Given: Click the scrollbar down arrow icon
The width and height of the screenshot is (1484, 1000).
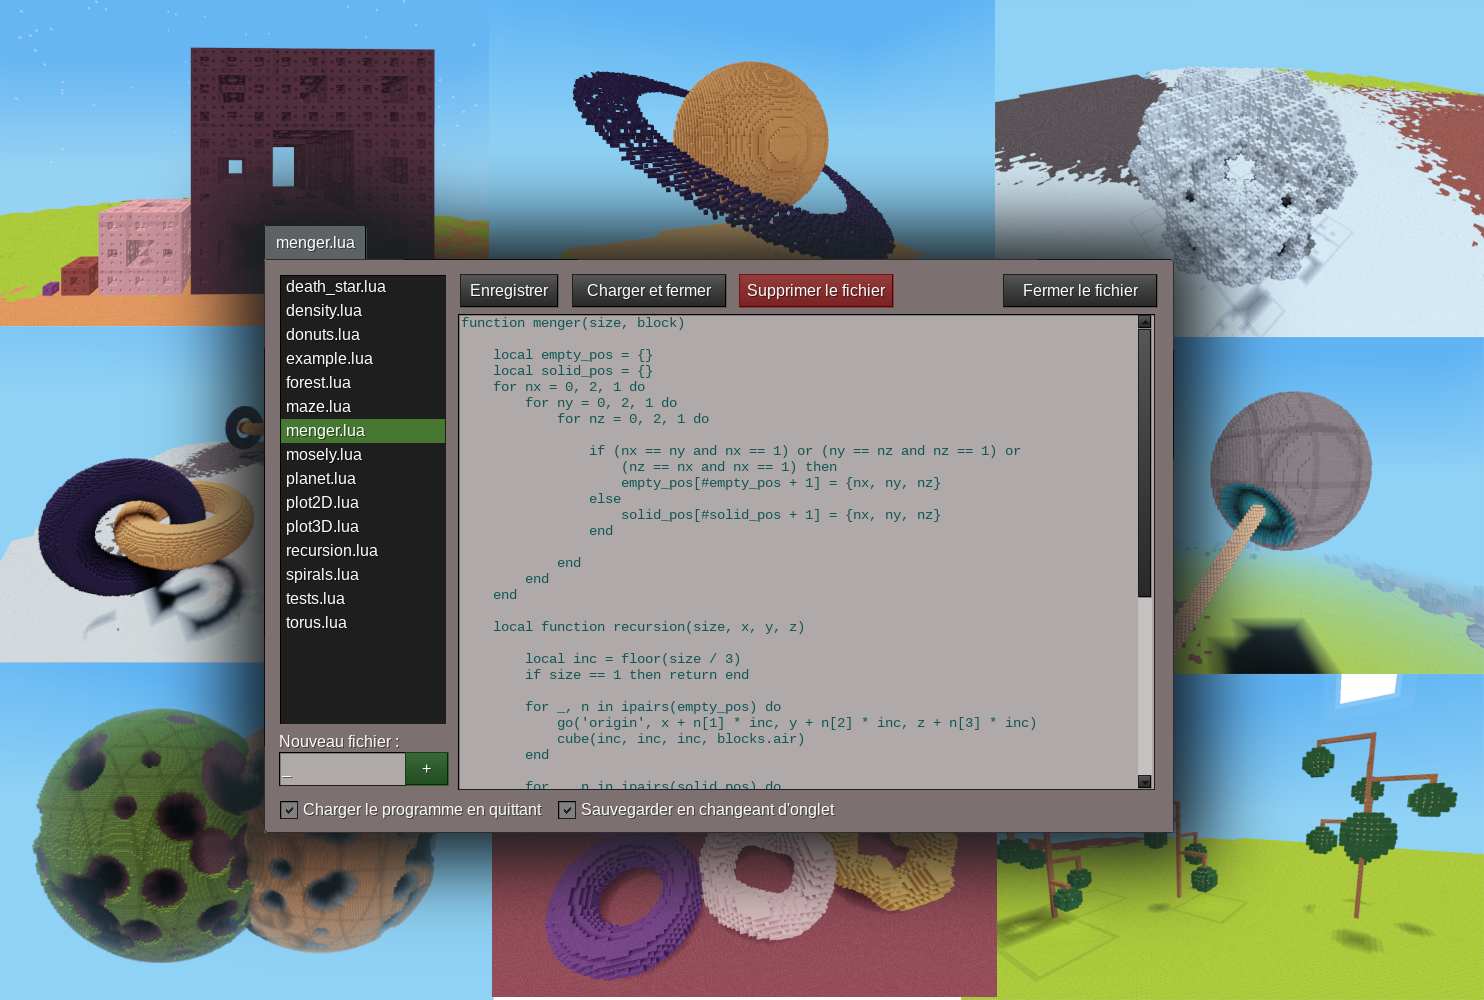Looking at the screenshot, I should click(1144, 781).
